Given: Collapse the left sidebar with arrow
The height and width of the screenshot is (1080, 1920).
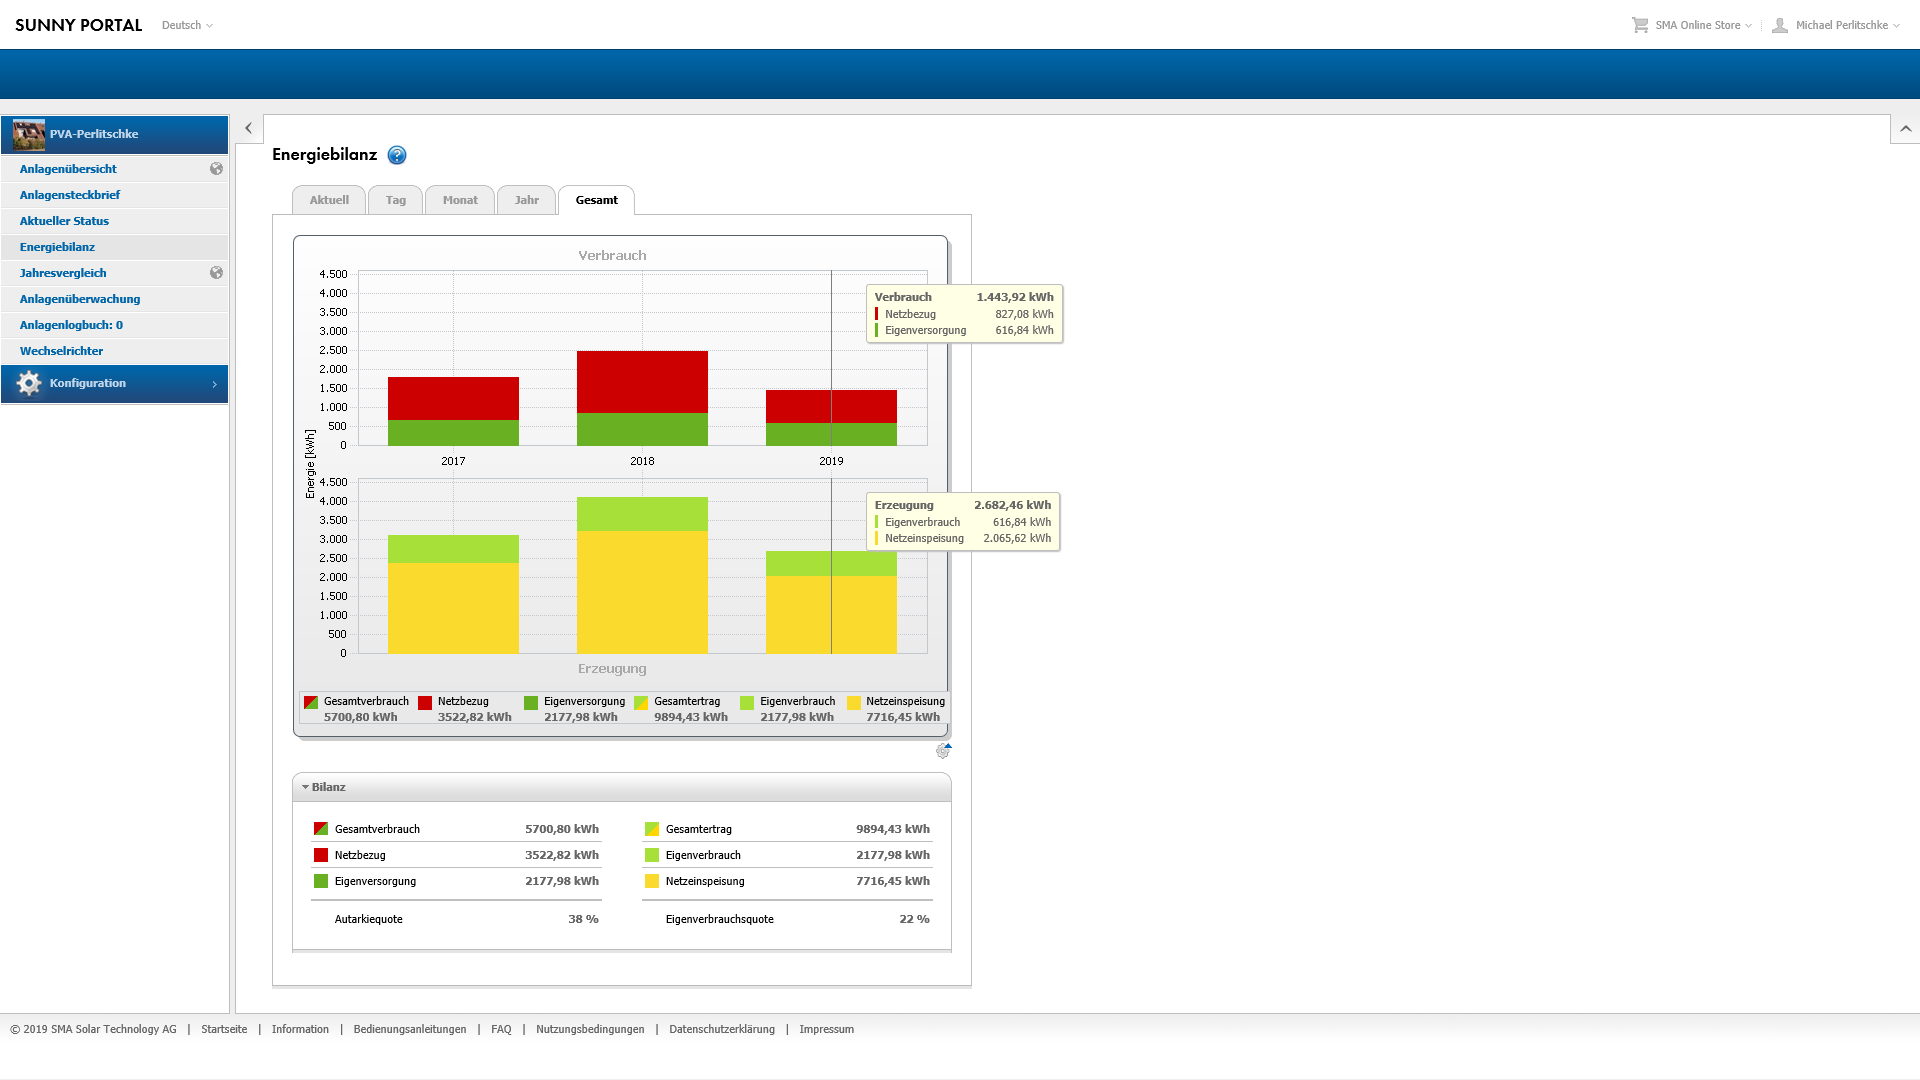Looking at the screenshot, I should [x=249, y=128].
